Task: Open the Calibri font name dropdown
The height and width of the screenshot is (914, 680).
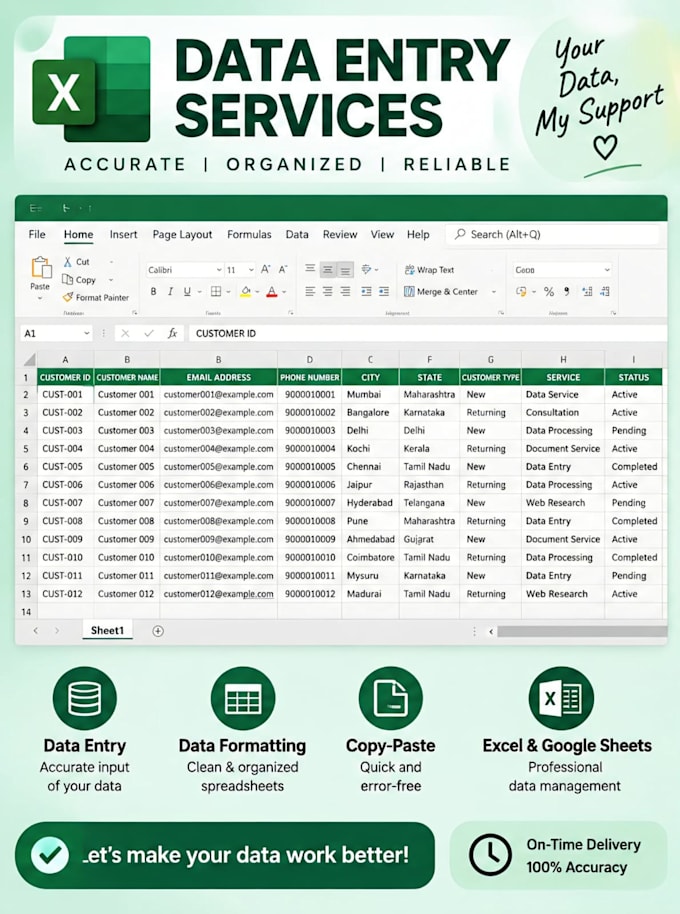Action: (219, 270)
